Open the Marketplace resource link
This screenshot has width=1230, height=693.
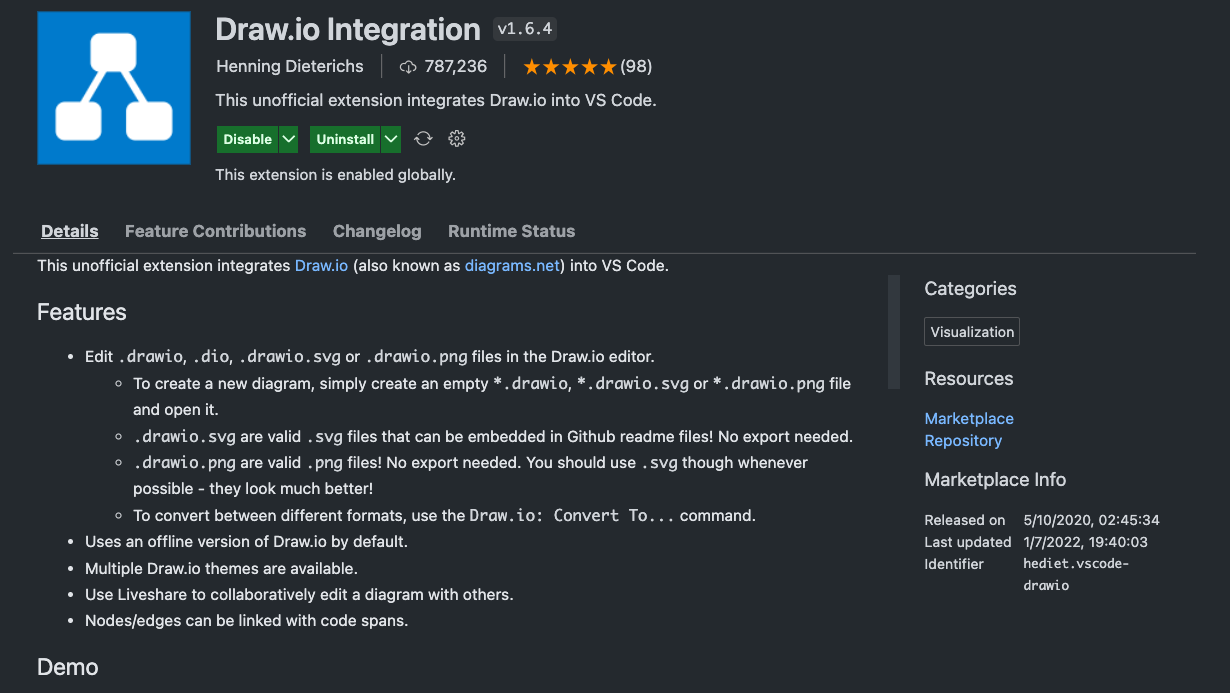[968, 418]
